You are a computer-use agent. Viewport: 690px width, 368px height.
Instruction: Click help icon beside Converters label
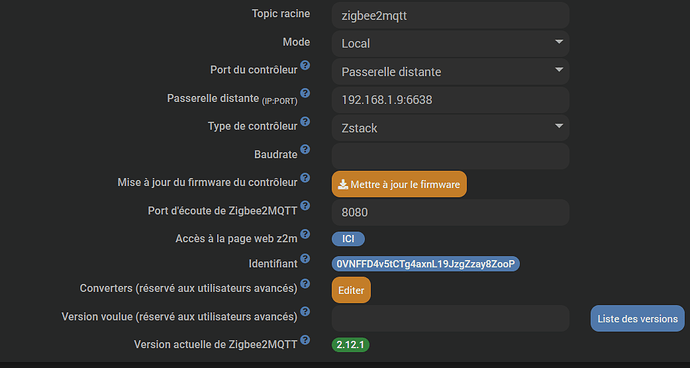305,283
